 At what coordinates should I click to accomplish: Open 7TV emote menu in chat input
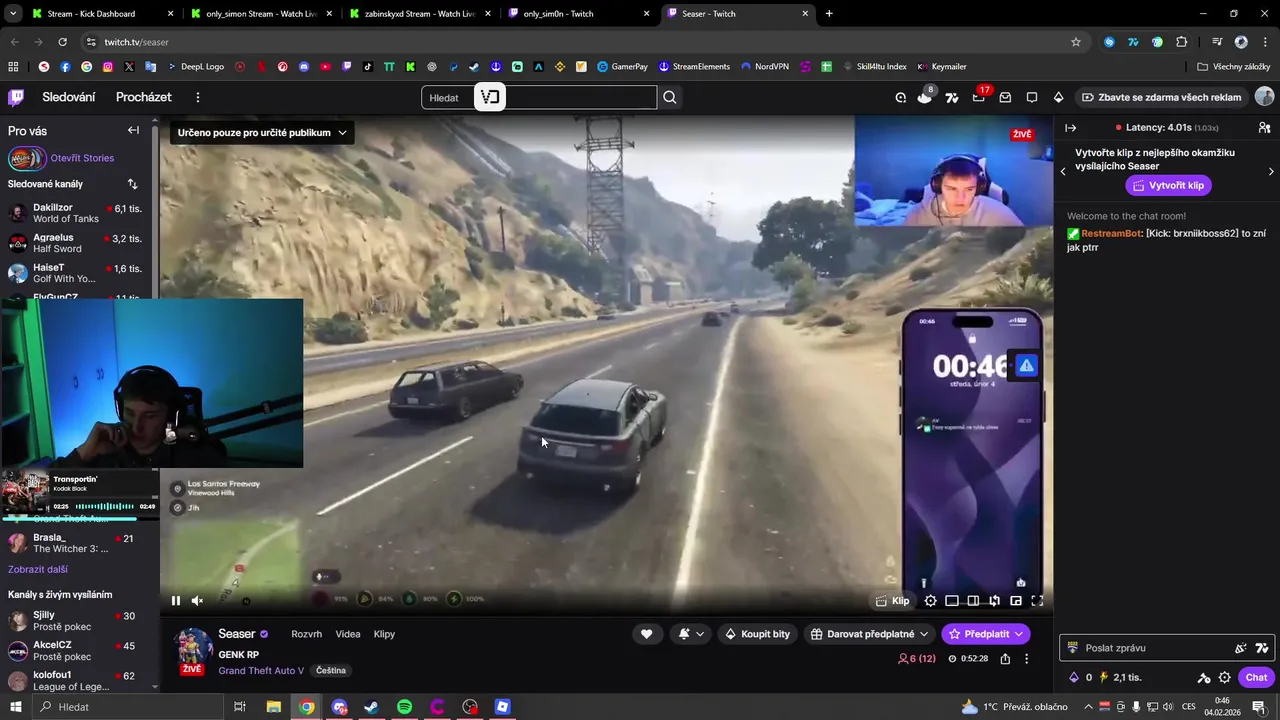click(1262, 648)
